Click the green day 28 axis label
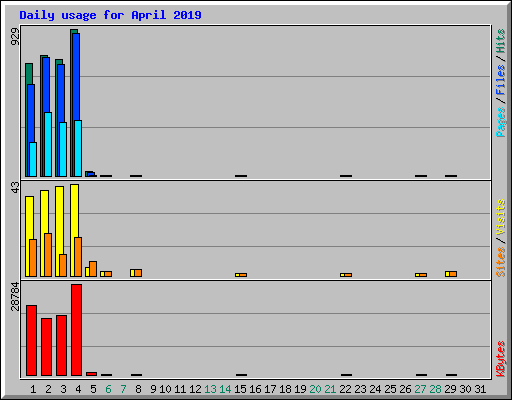Screen dimensions: 512x400 point(435,389)
